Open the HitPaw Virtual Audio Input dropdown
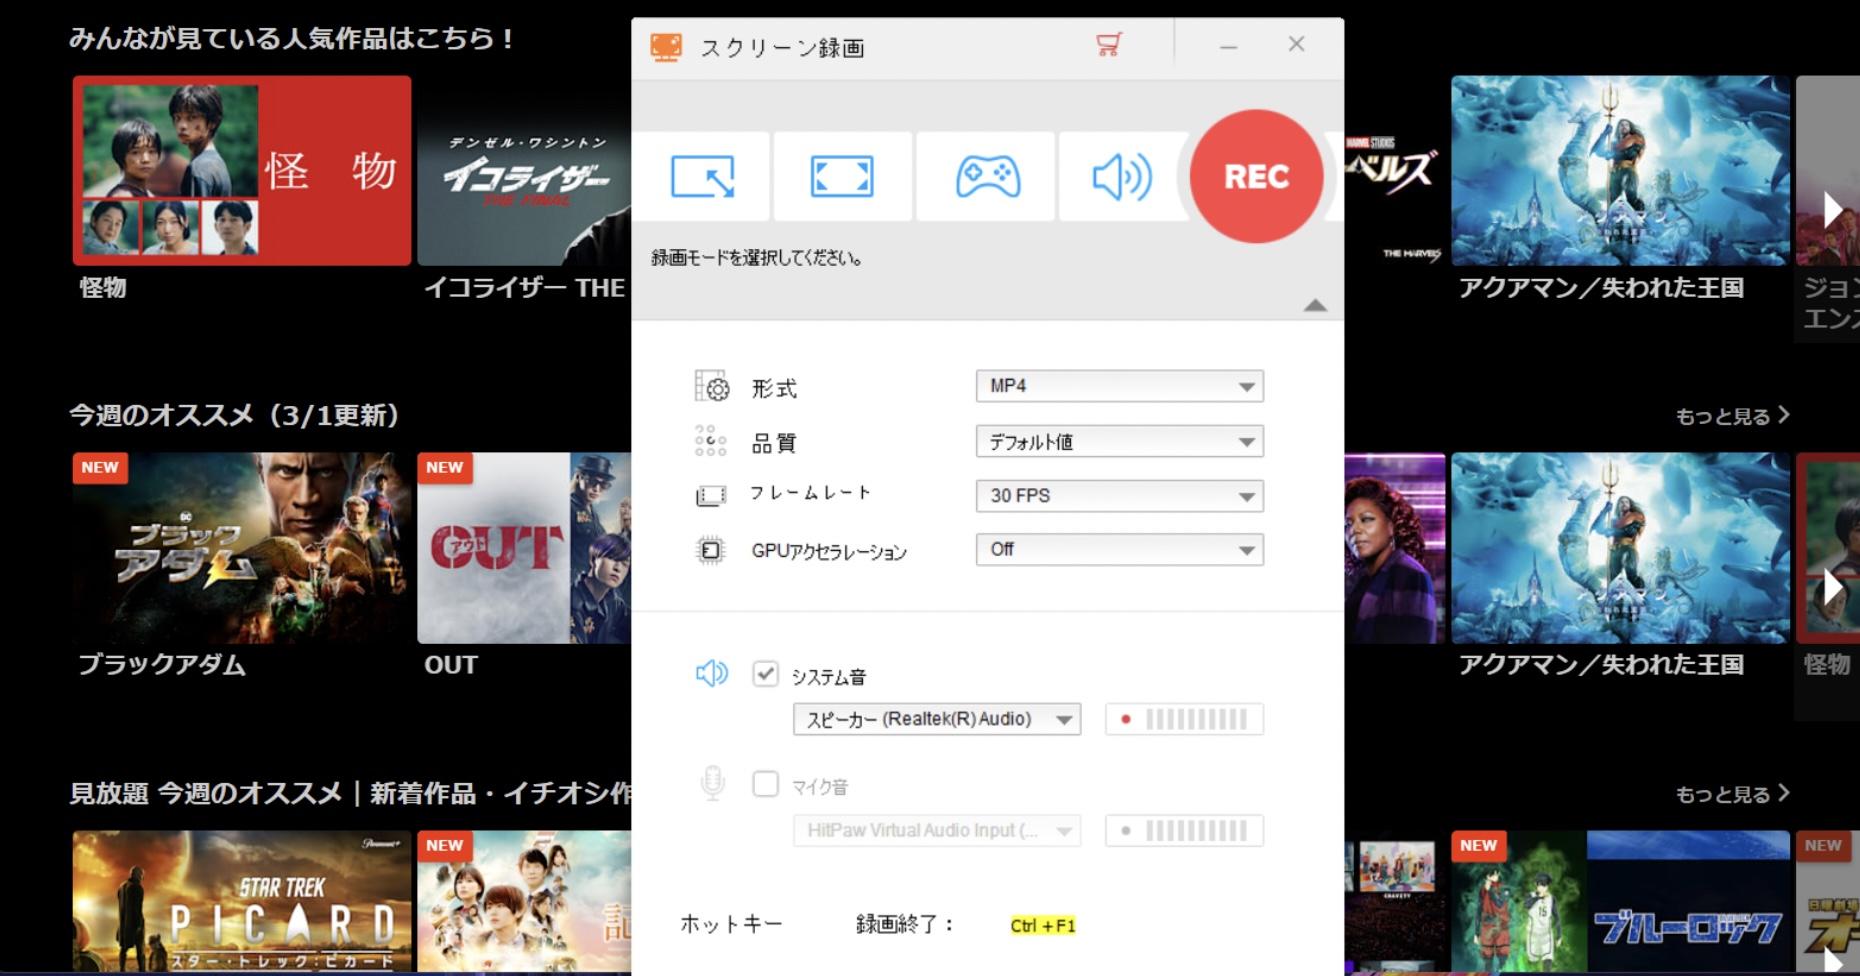Screen dimensions: 1860x976 (x=937, y=830)
